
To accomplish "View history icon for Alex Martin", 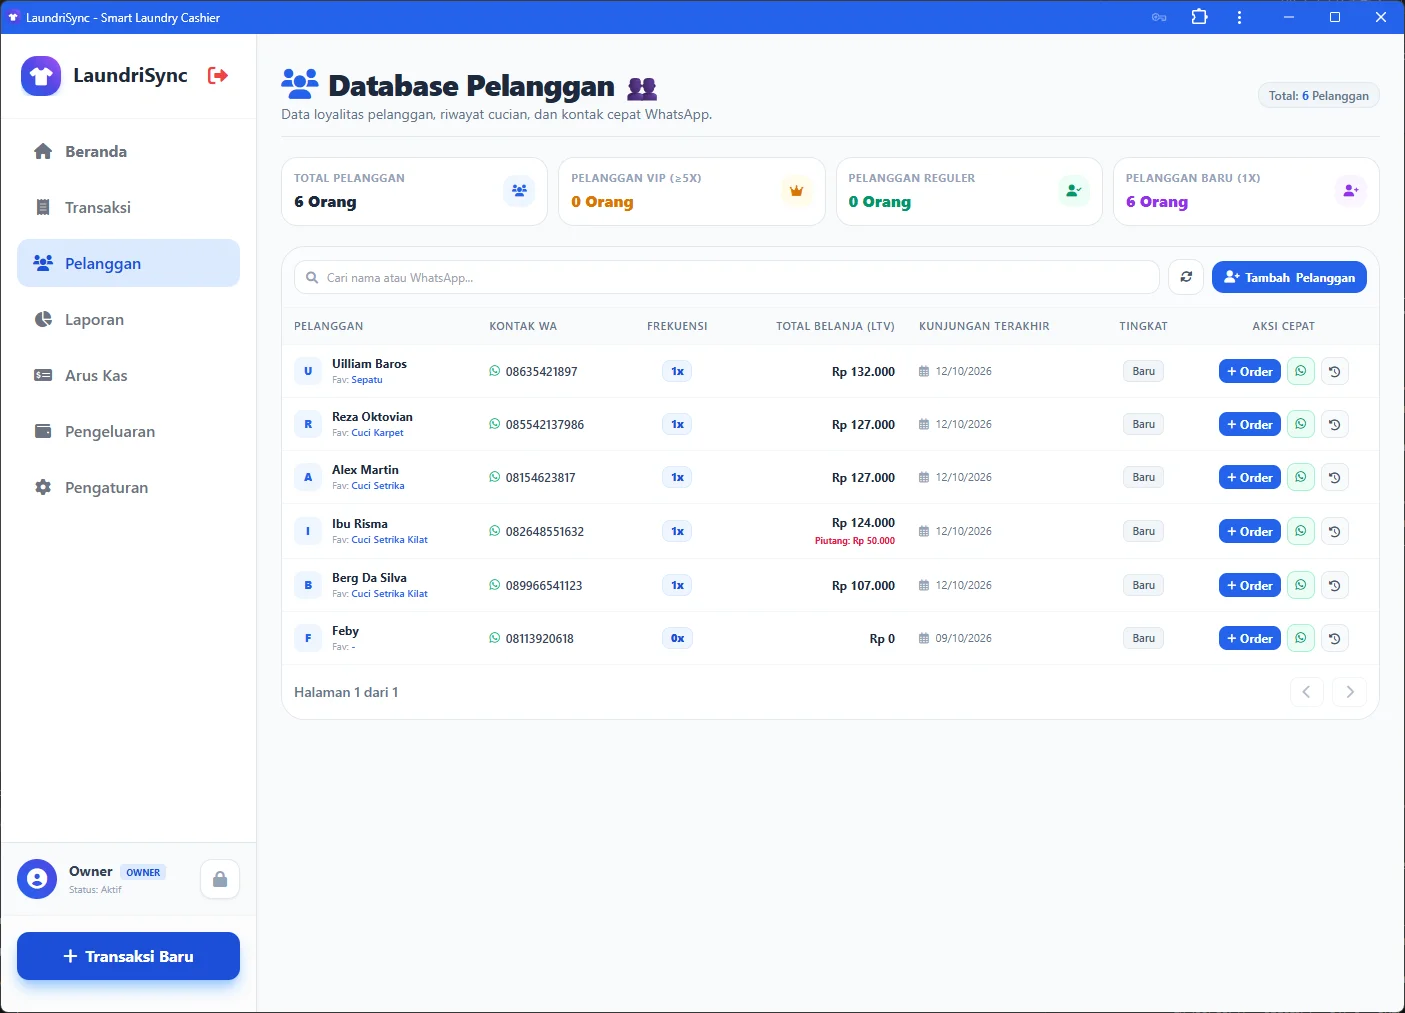I will (1335, 477).
